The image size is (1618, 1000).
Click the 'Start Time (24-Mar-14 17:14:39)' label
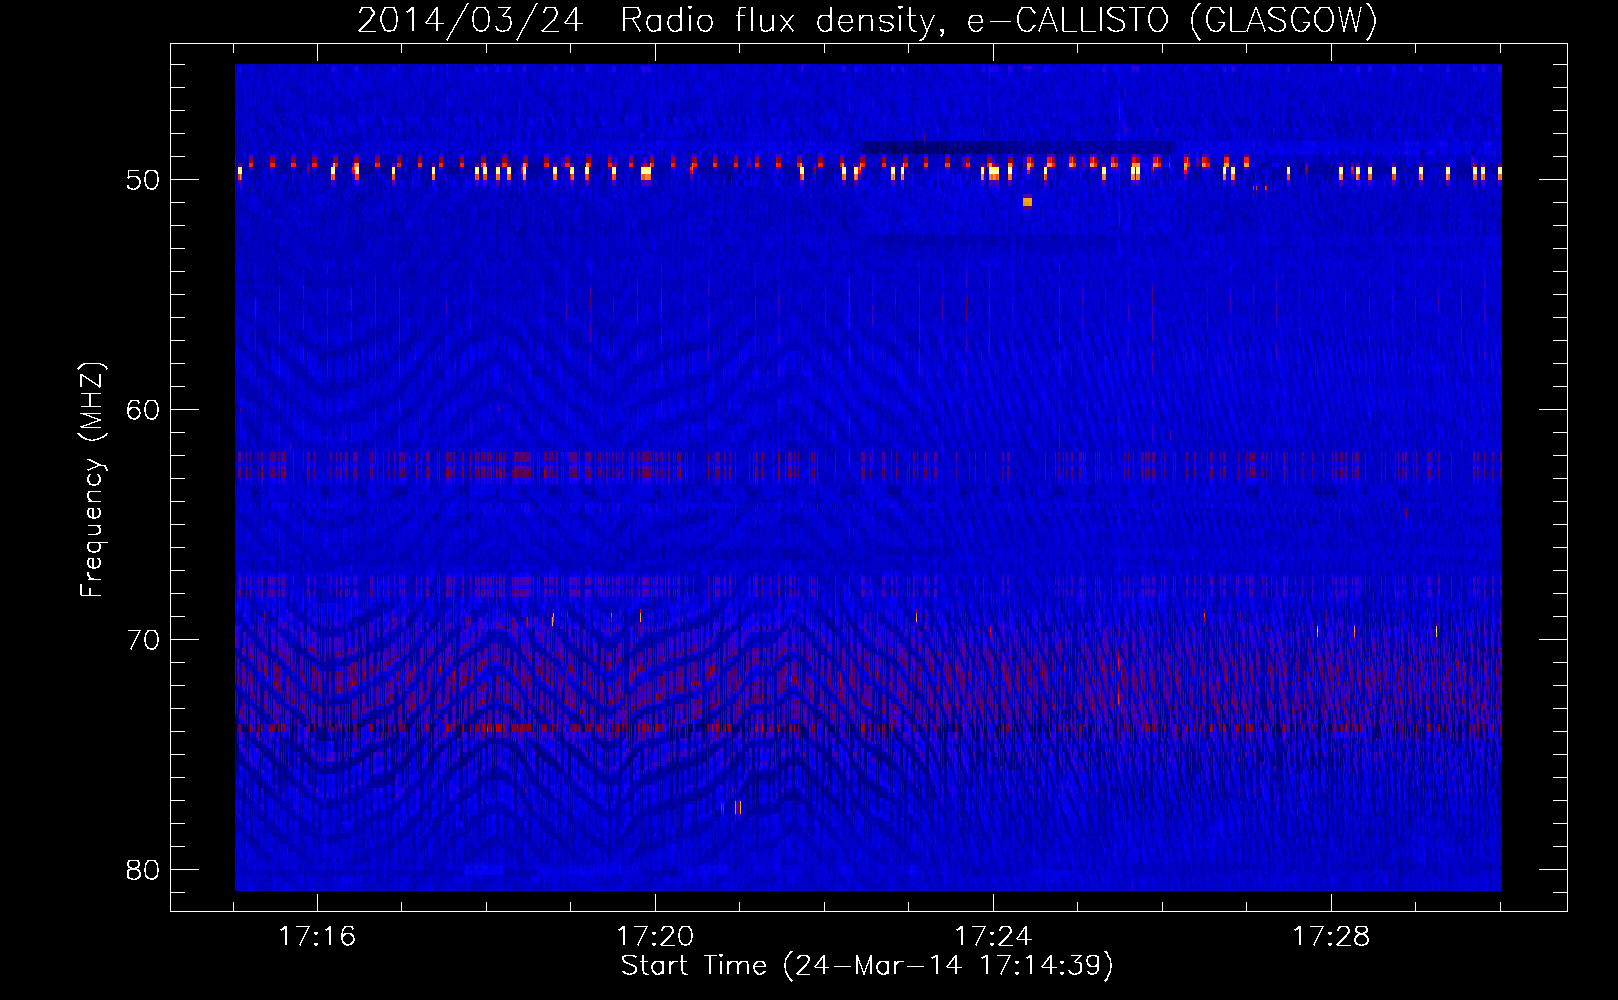click(867, 966)
